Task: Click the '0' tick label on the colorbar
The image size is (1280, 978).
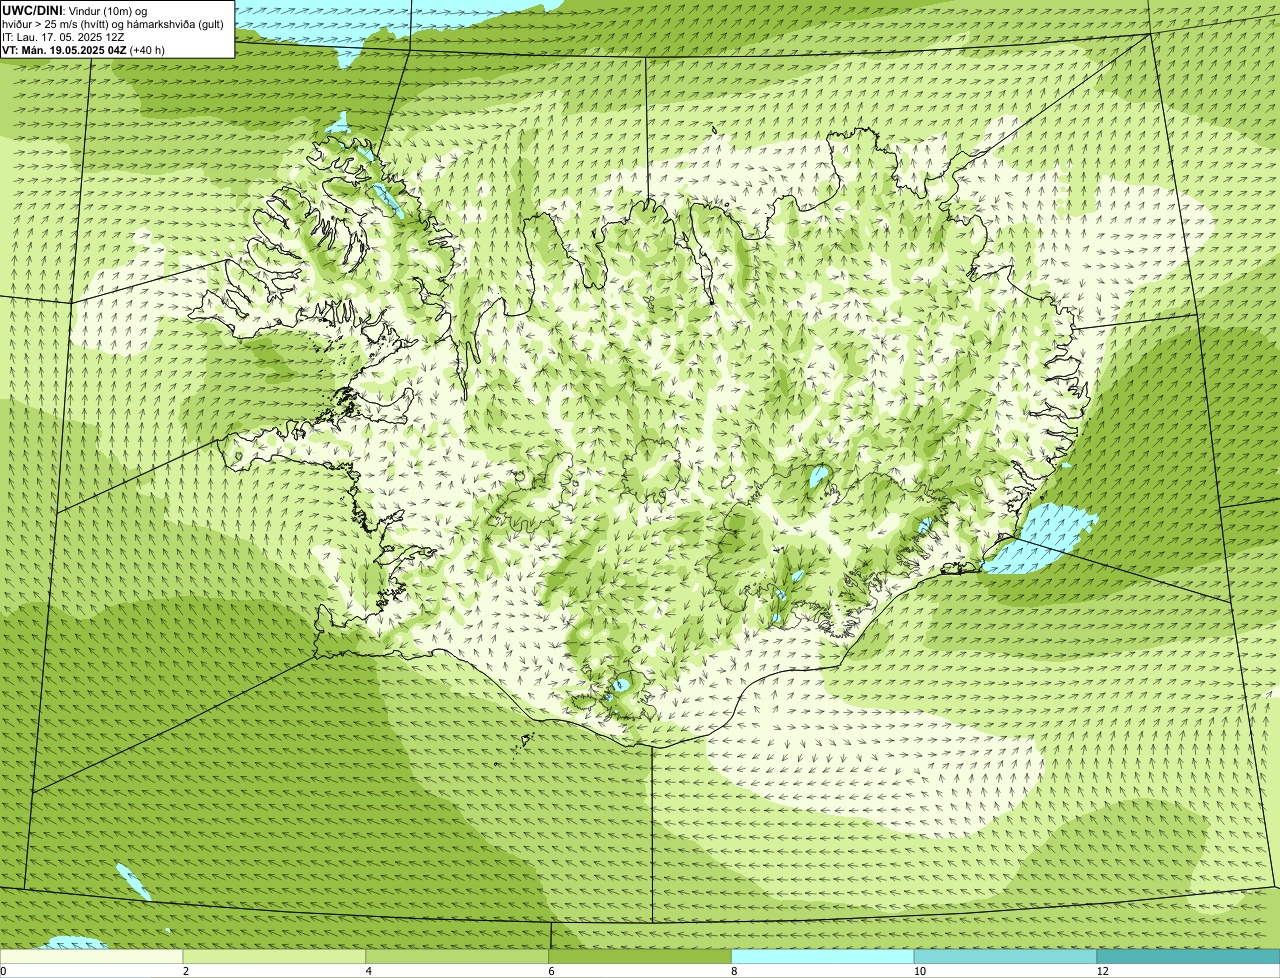Action: [3, 971]
